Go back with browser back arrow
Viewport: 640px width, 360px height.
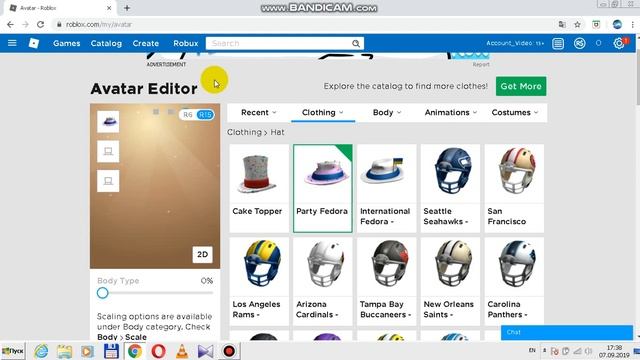pyautogui.click(x=10, y=24)
